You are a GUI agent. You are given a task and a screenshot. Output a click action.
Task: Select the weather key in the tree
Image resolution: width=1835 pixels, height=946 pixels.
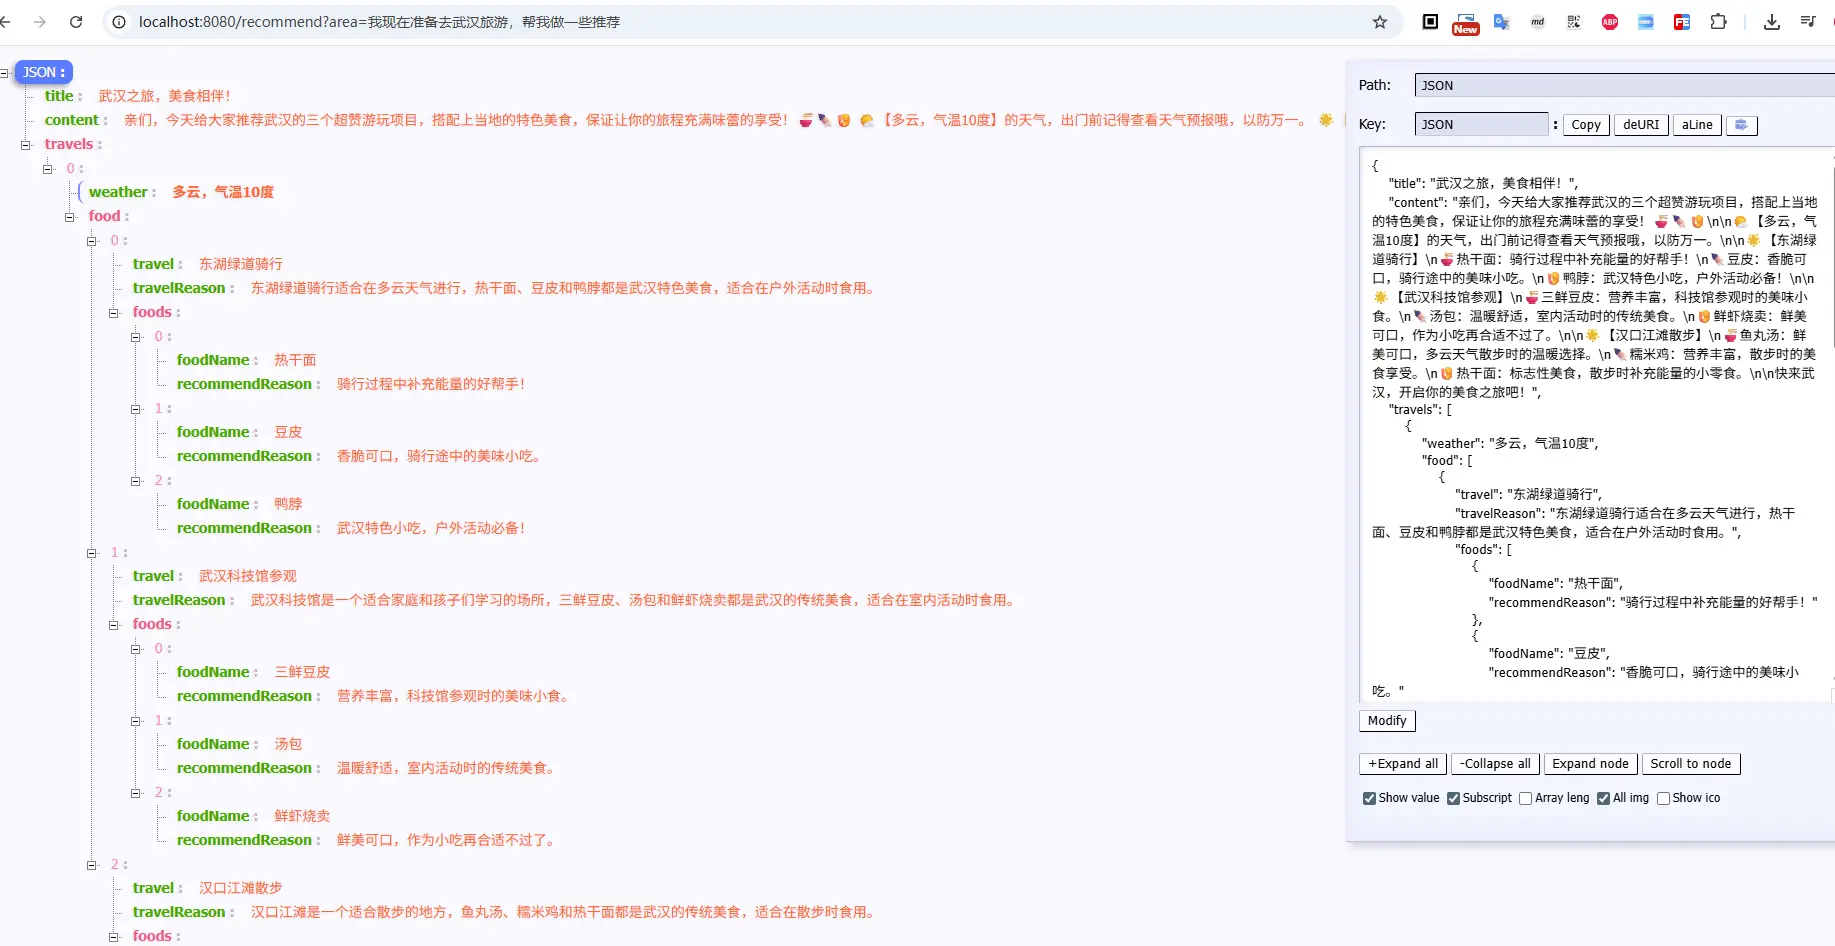point(118,192)
